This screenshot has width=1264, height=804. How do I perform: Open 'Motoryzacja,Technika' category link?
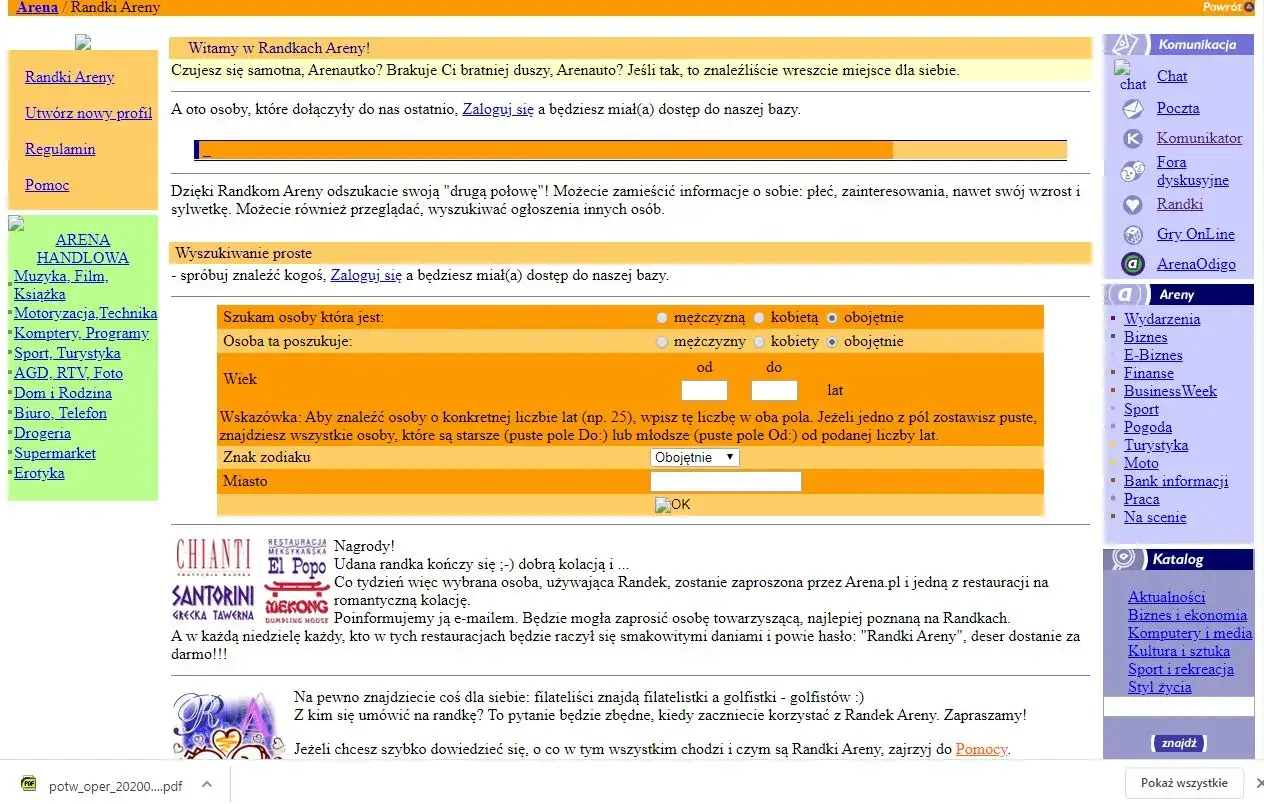[86, 313]
